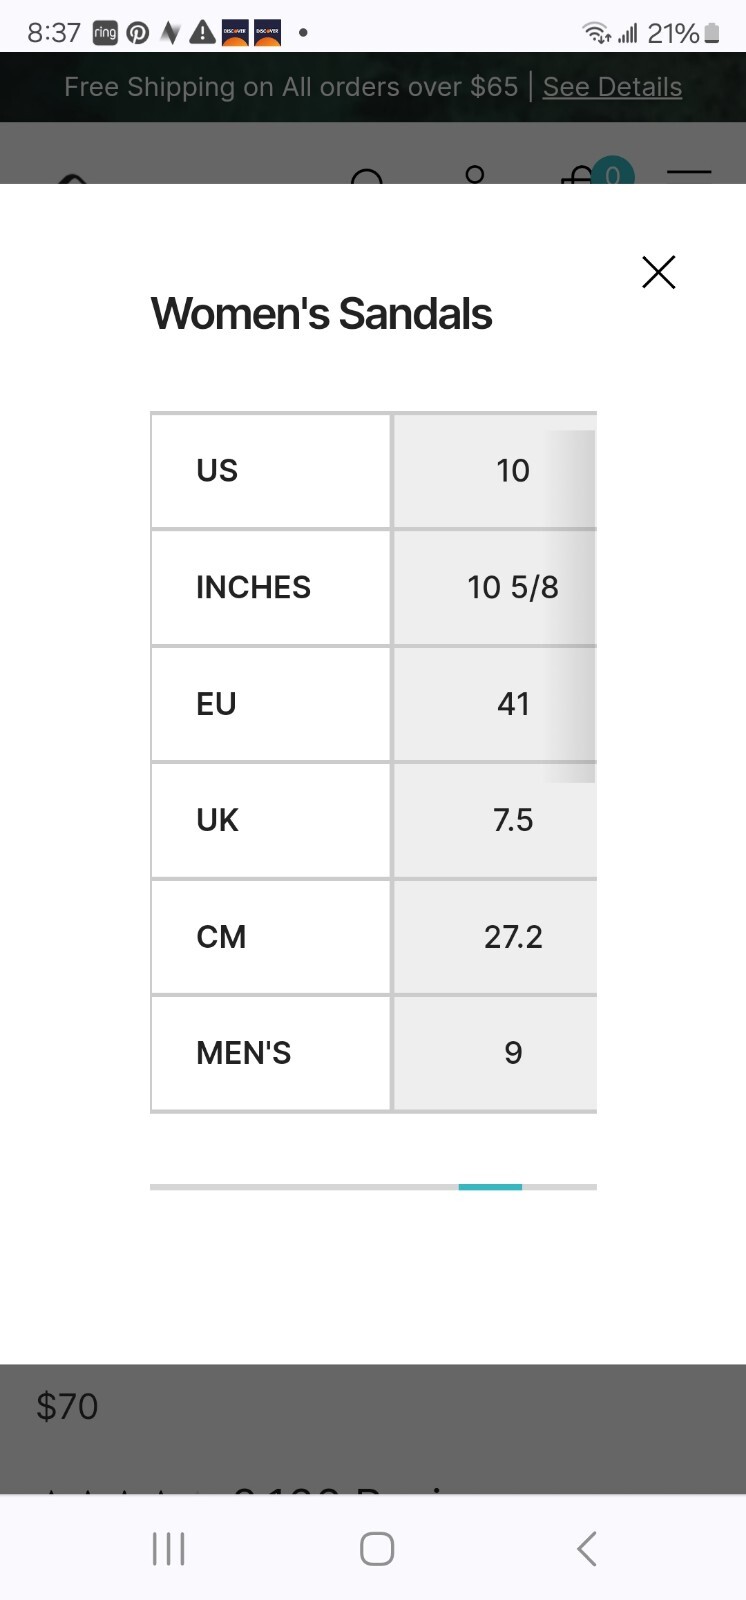Tap Android back arrow

587,1549
